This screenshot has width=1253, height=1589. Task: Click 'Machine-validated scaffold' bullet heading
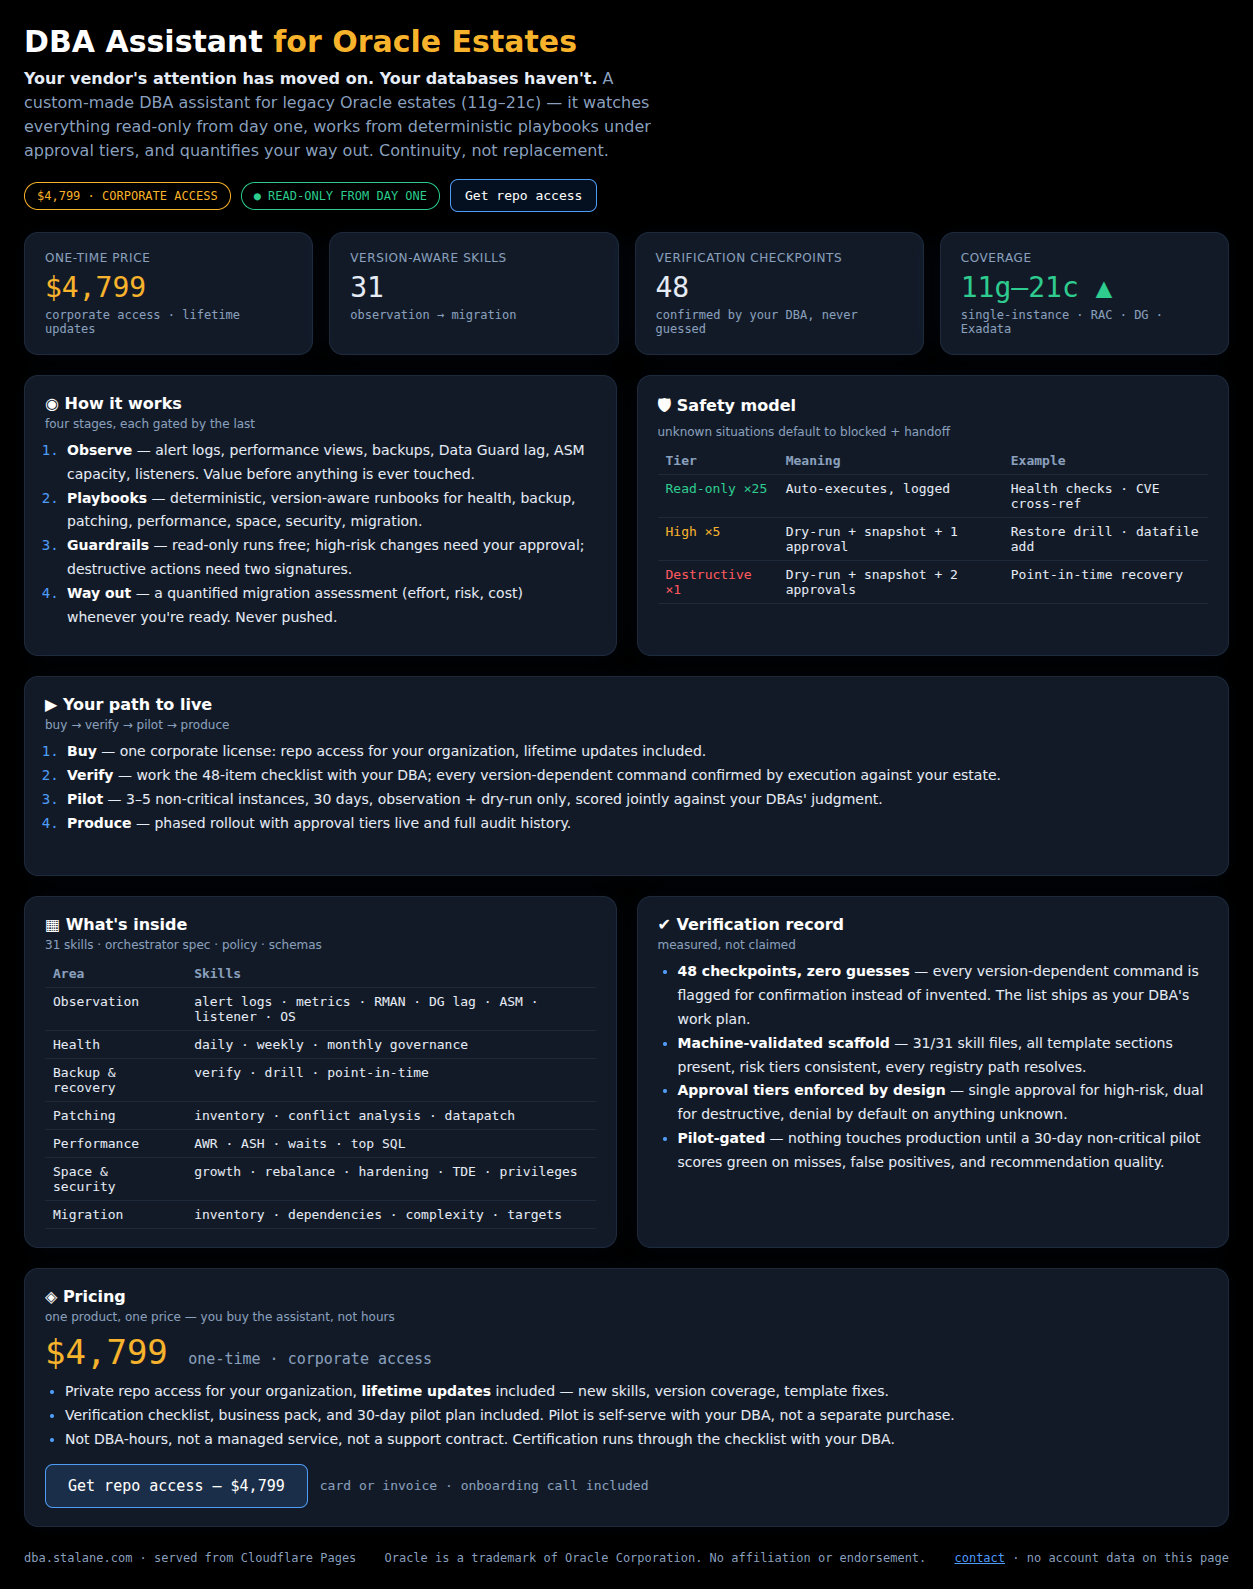tap(783, 1043)
